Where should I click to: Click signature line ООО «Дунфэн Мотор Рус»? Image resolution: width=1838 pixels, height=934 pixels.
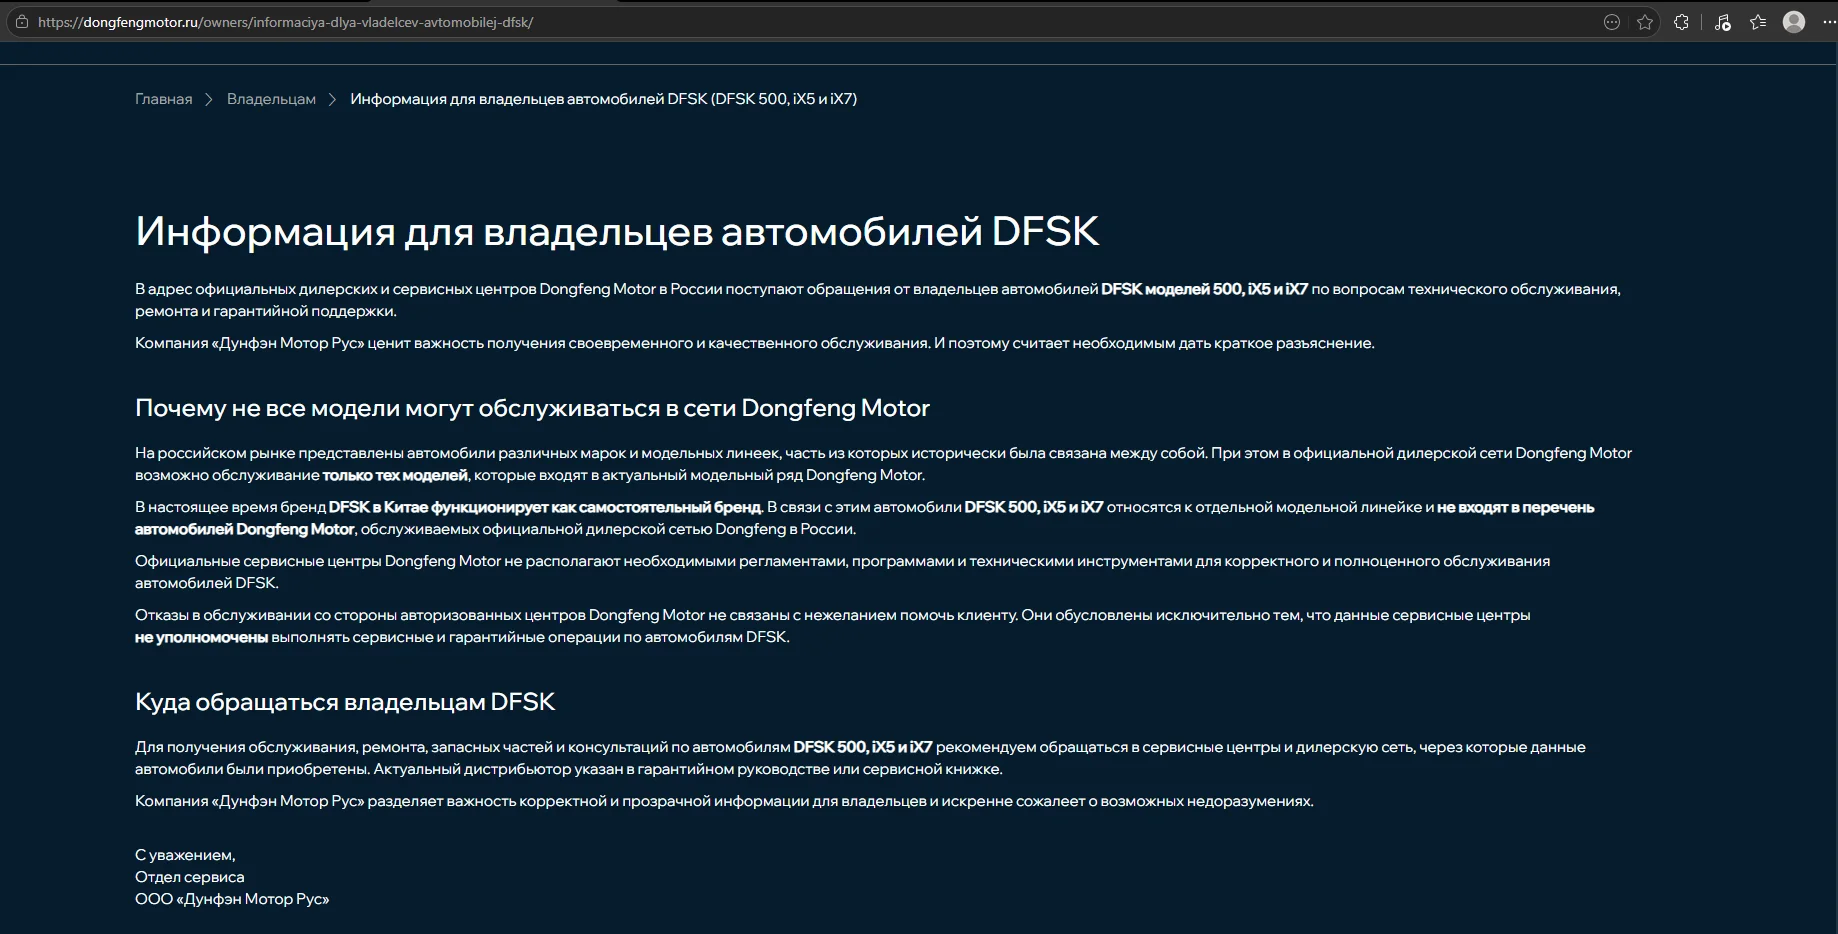[232, 899]
